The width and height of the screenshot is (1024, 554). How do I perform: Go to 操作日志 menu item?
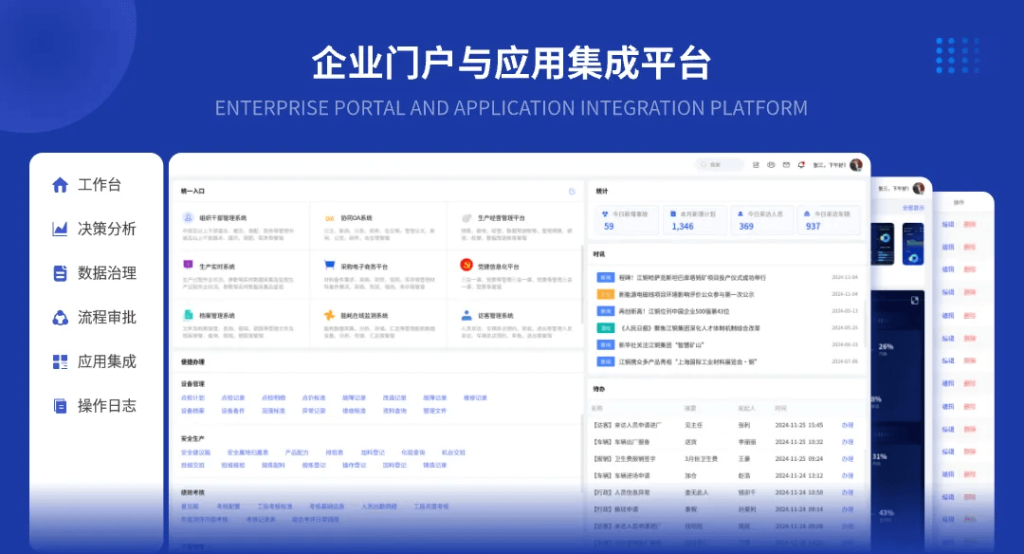click(x=106, y=406)
